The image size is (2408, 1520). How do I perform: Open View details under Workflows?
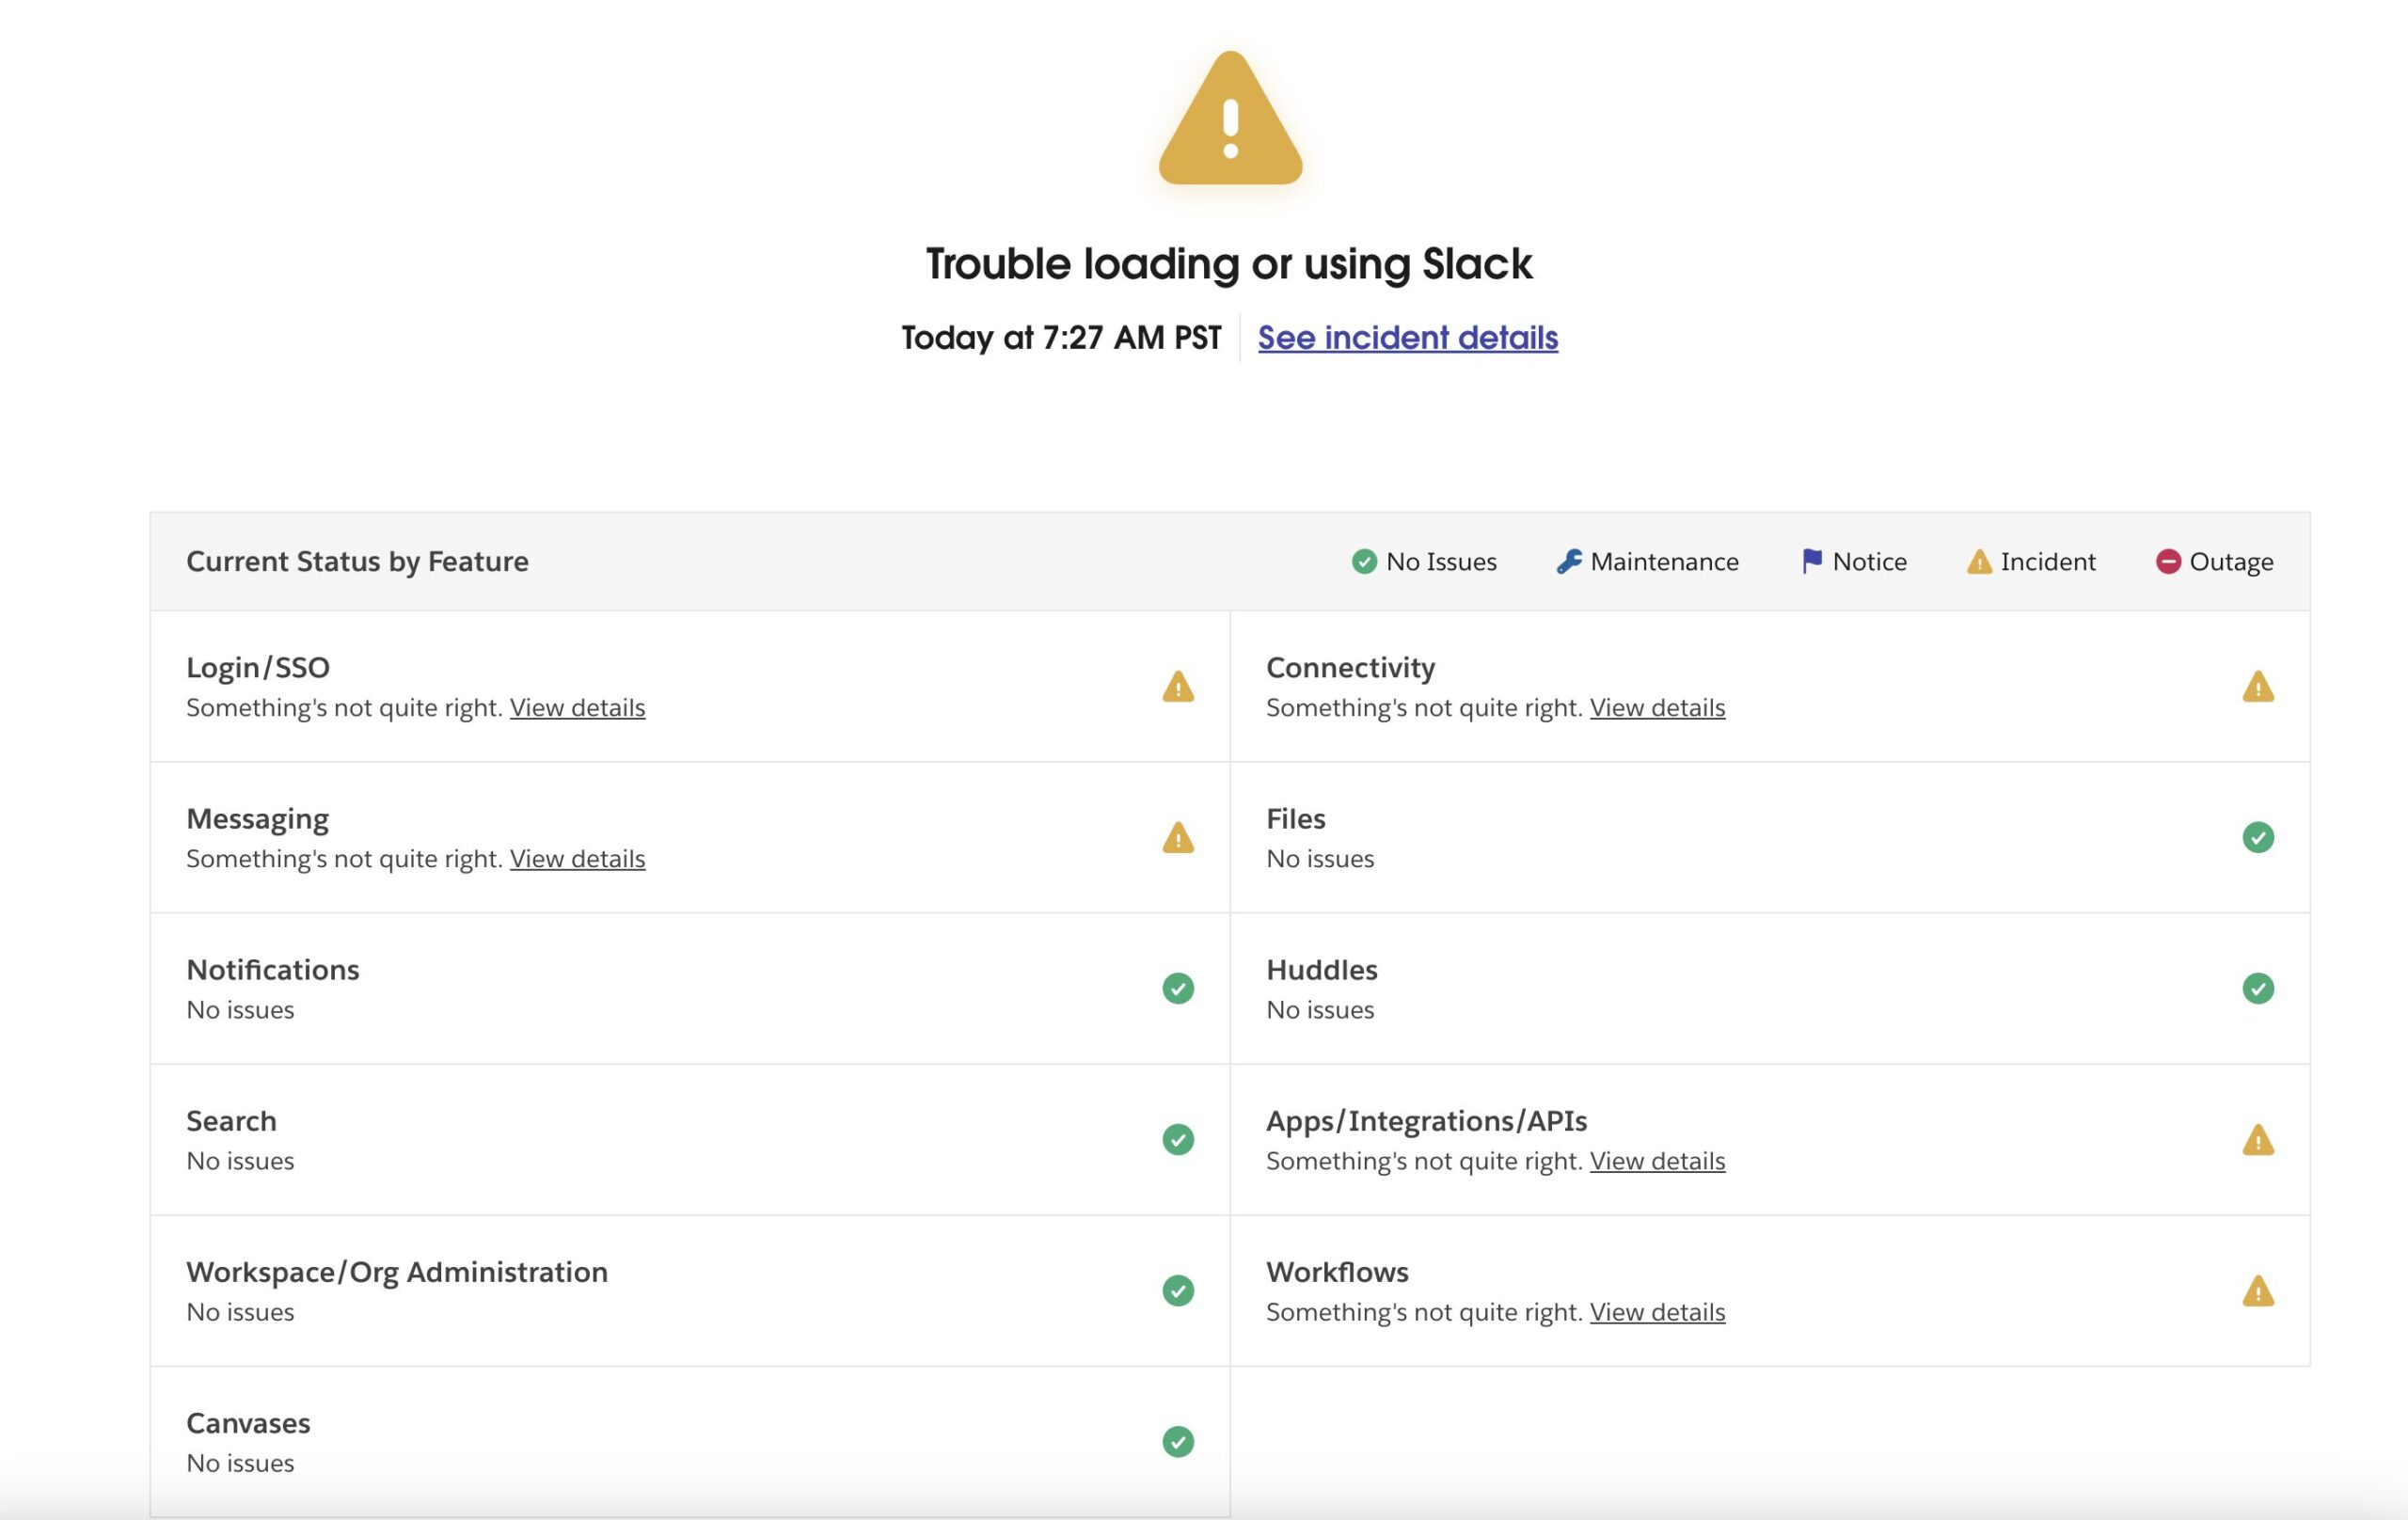[1657, 1312]
